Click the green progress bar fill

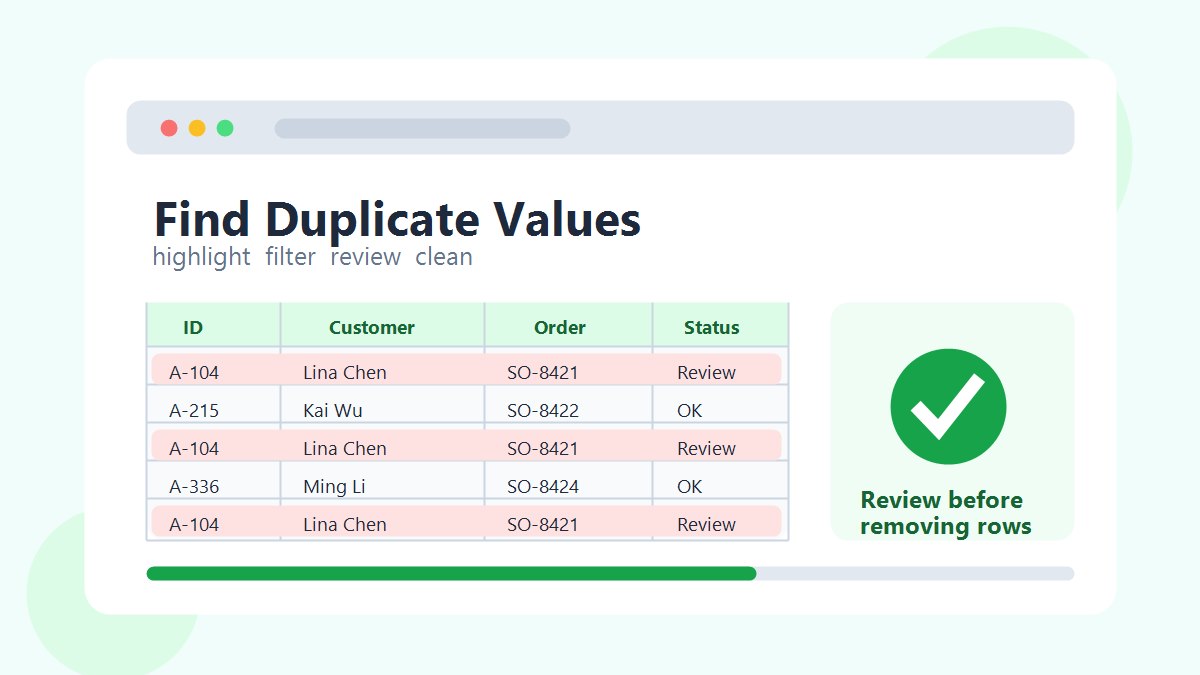coord(451,573)
